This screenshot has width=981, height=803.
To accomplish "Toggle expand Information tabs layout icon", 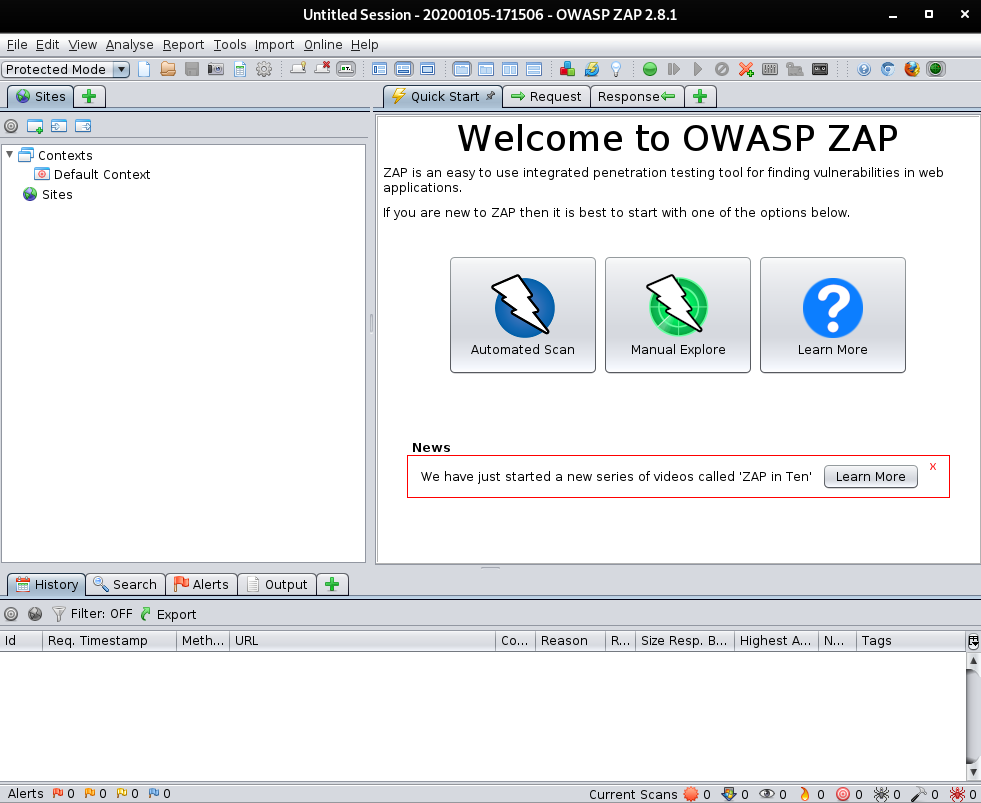I will coord(404,69).
